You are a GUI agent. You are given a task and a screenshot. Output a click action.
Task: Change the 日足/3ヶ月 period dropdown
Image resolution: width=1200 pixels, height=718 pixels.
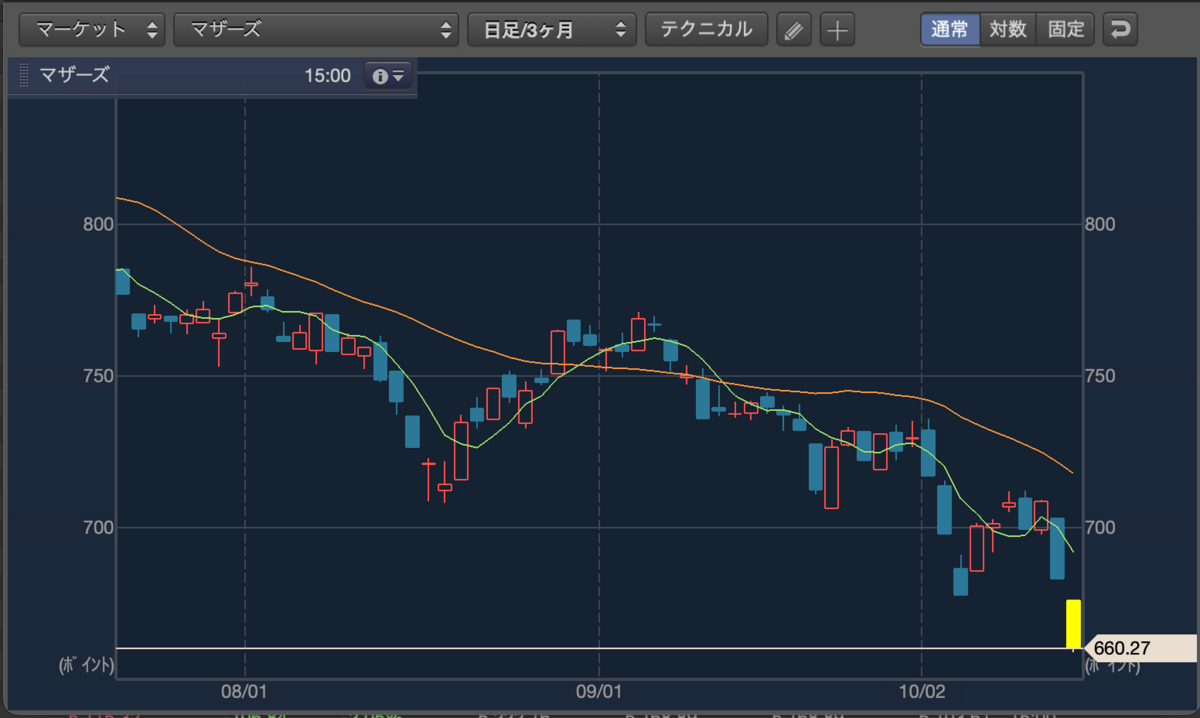click(x=552, y=30)
